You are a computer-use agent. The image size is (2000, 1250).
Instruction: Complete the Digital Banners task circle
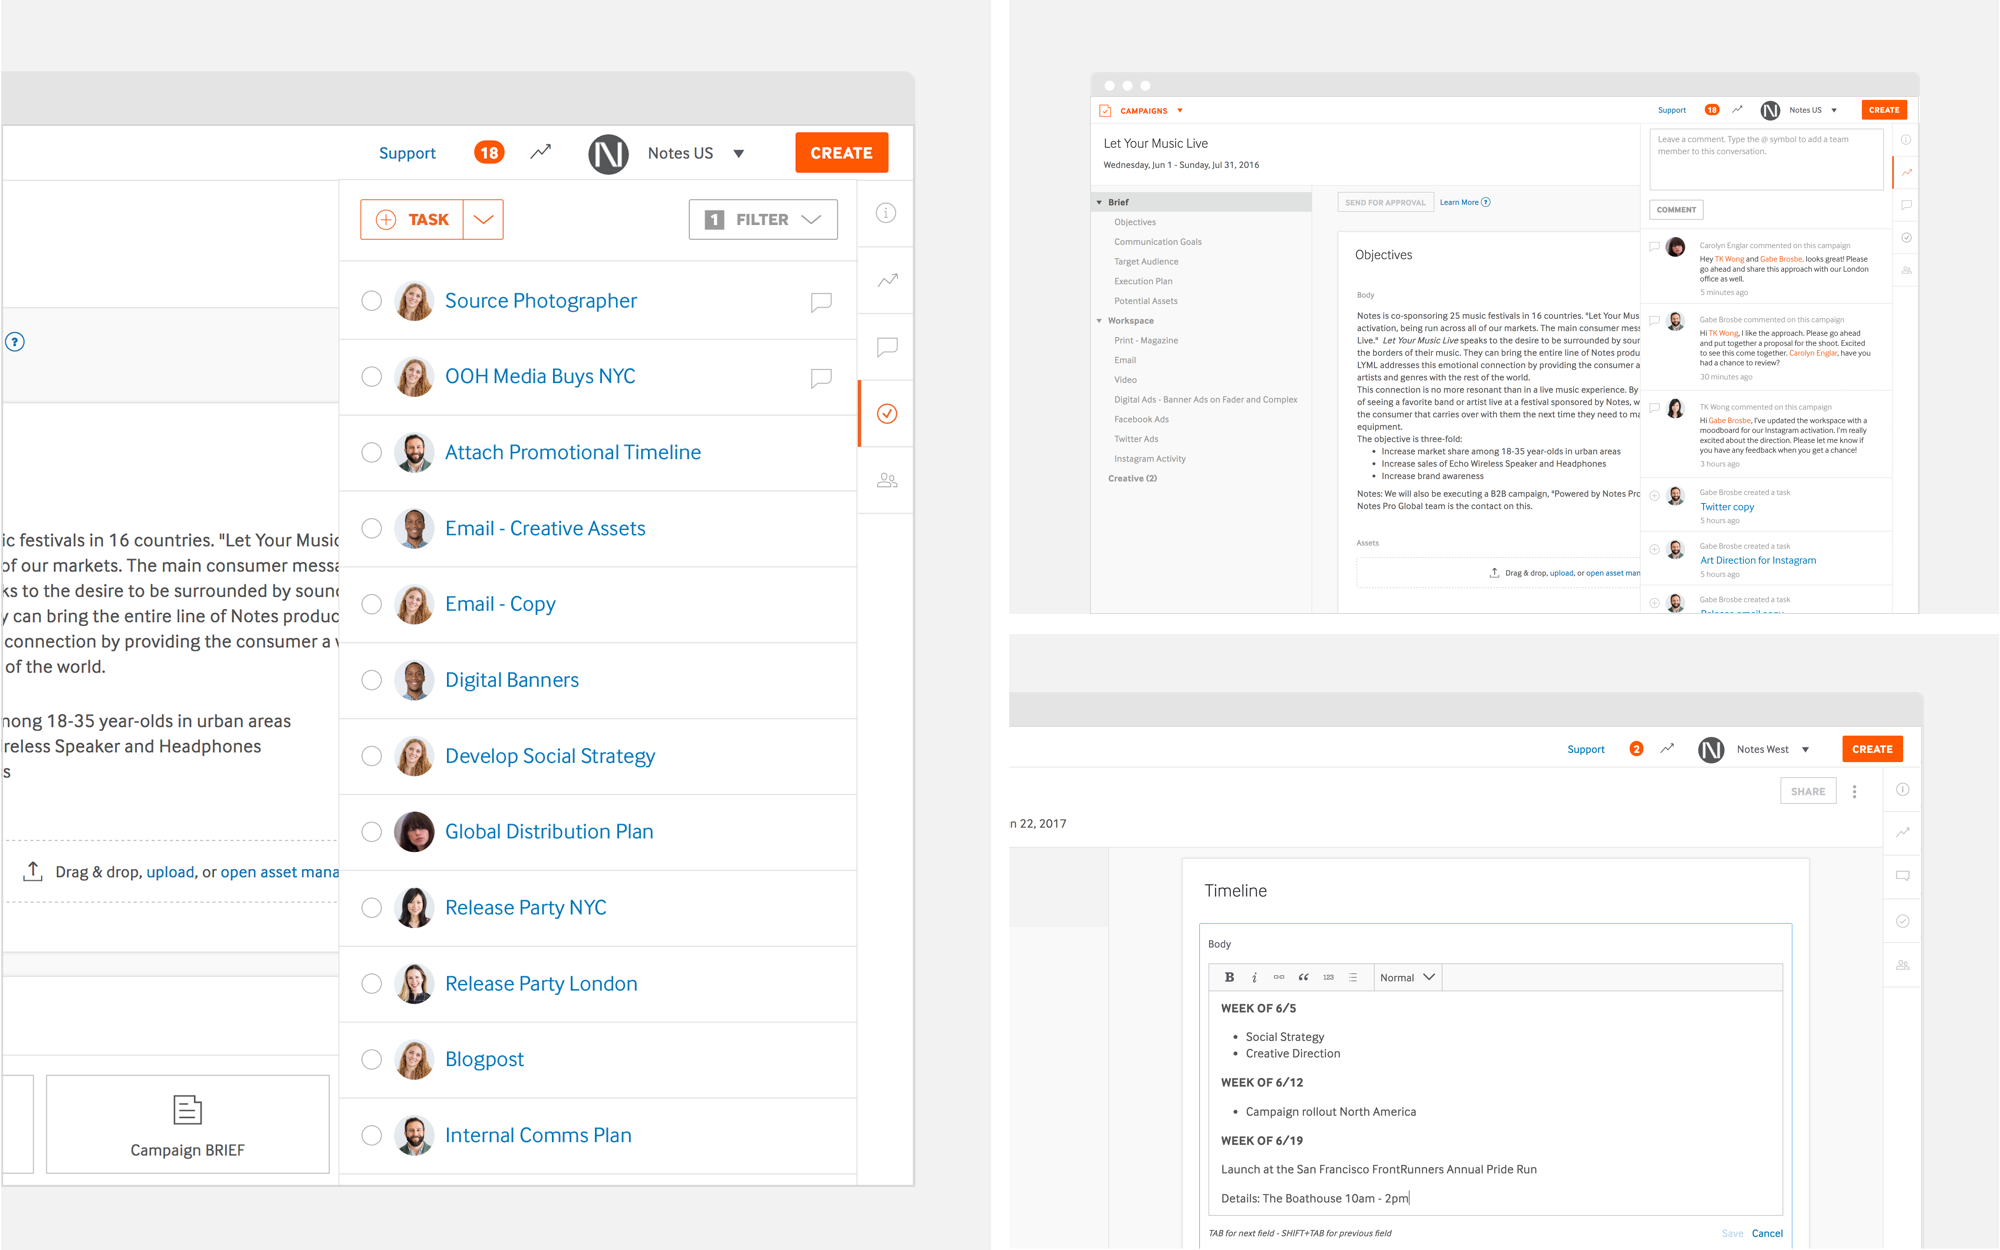point(371,680)
